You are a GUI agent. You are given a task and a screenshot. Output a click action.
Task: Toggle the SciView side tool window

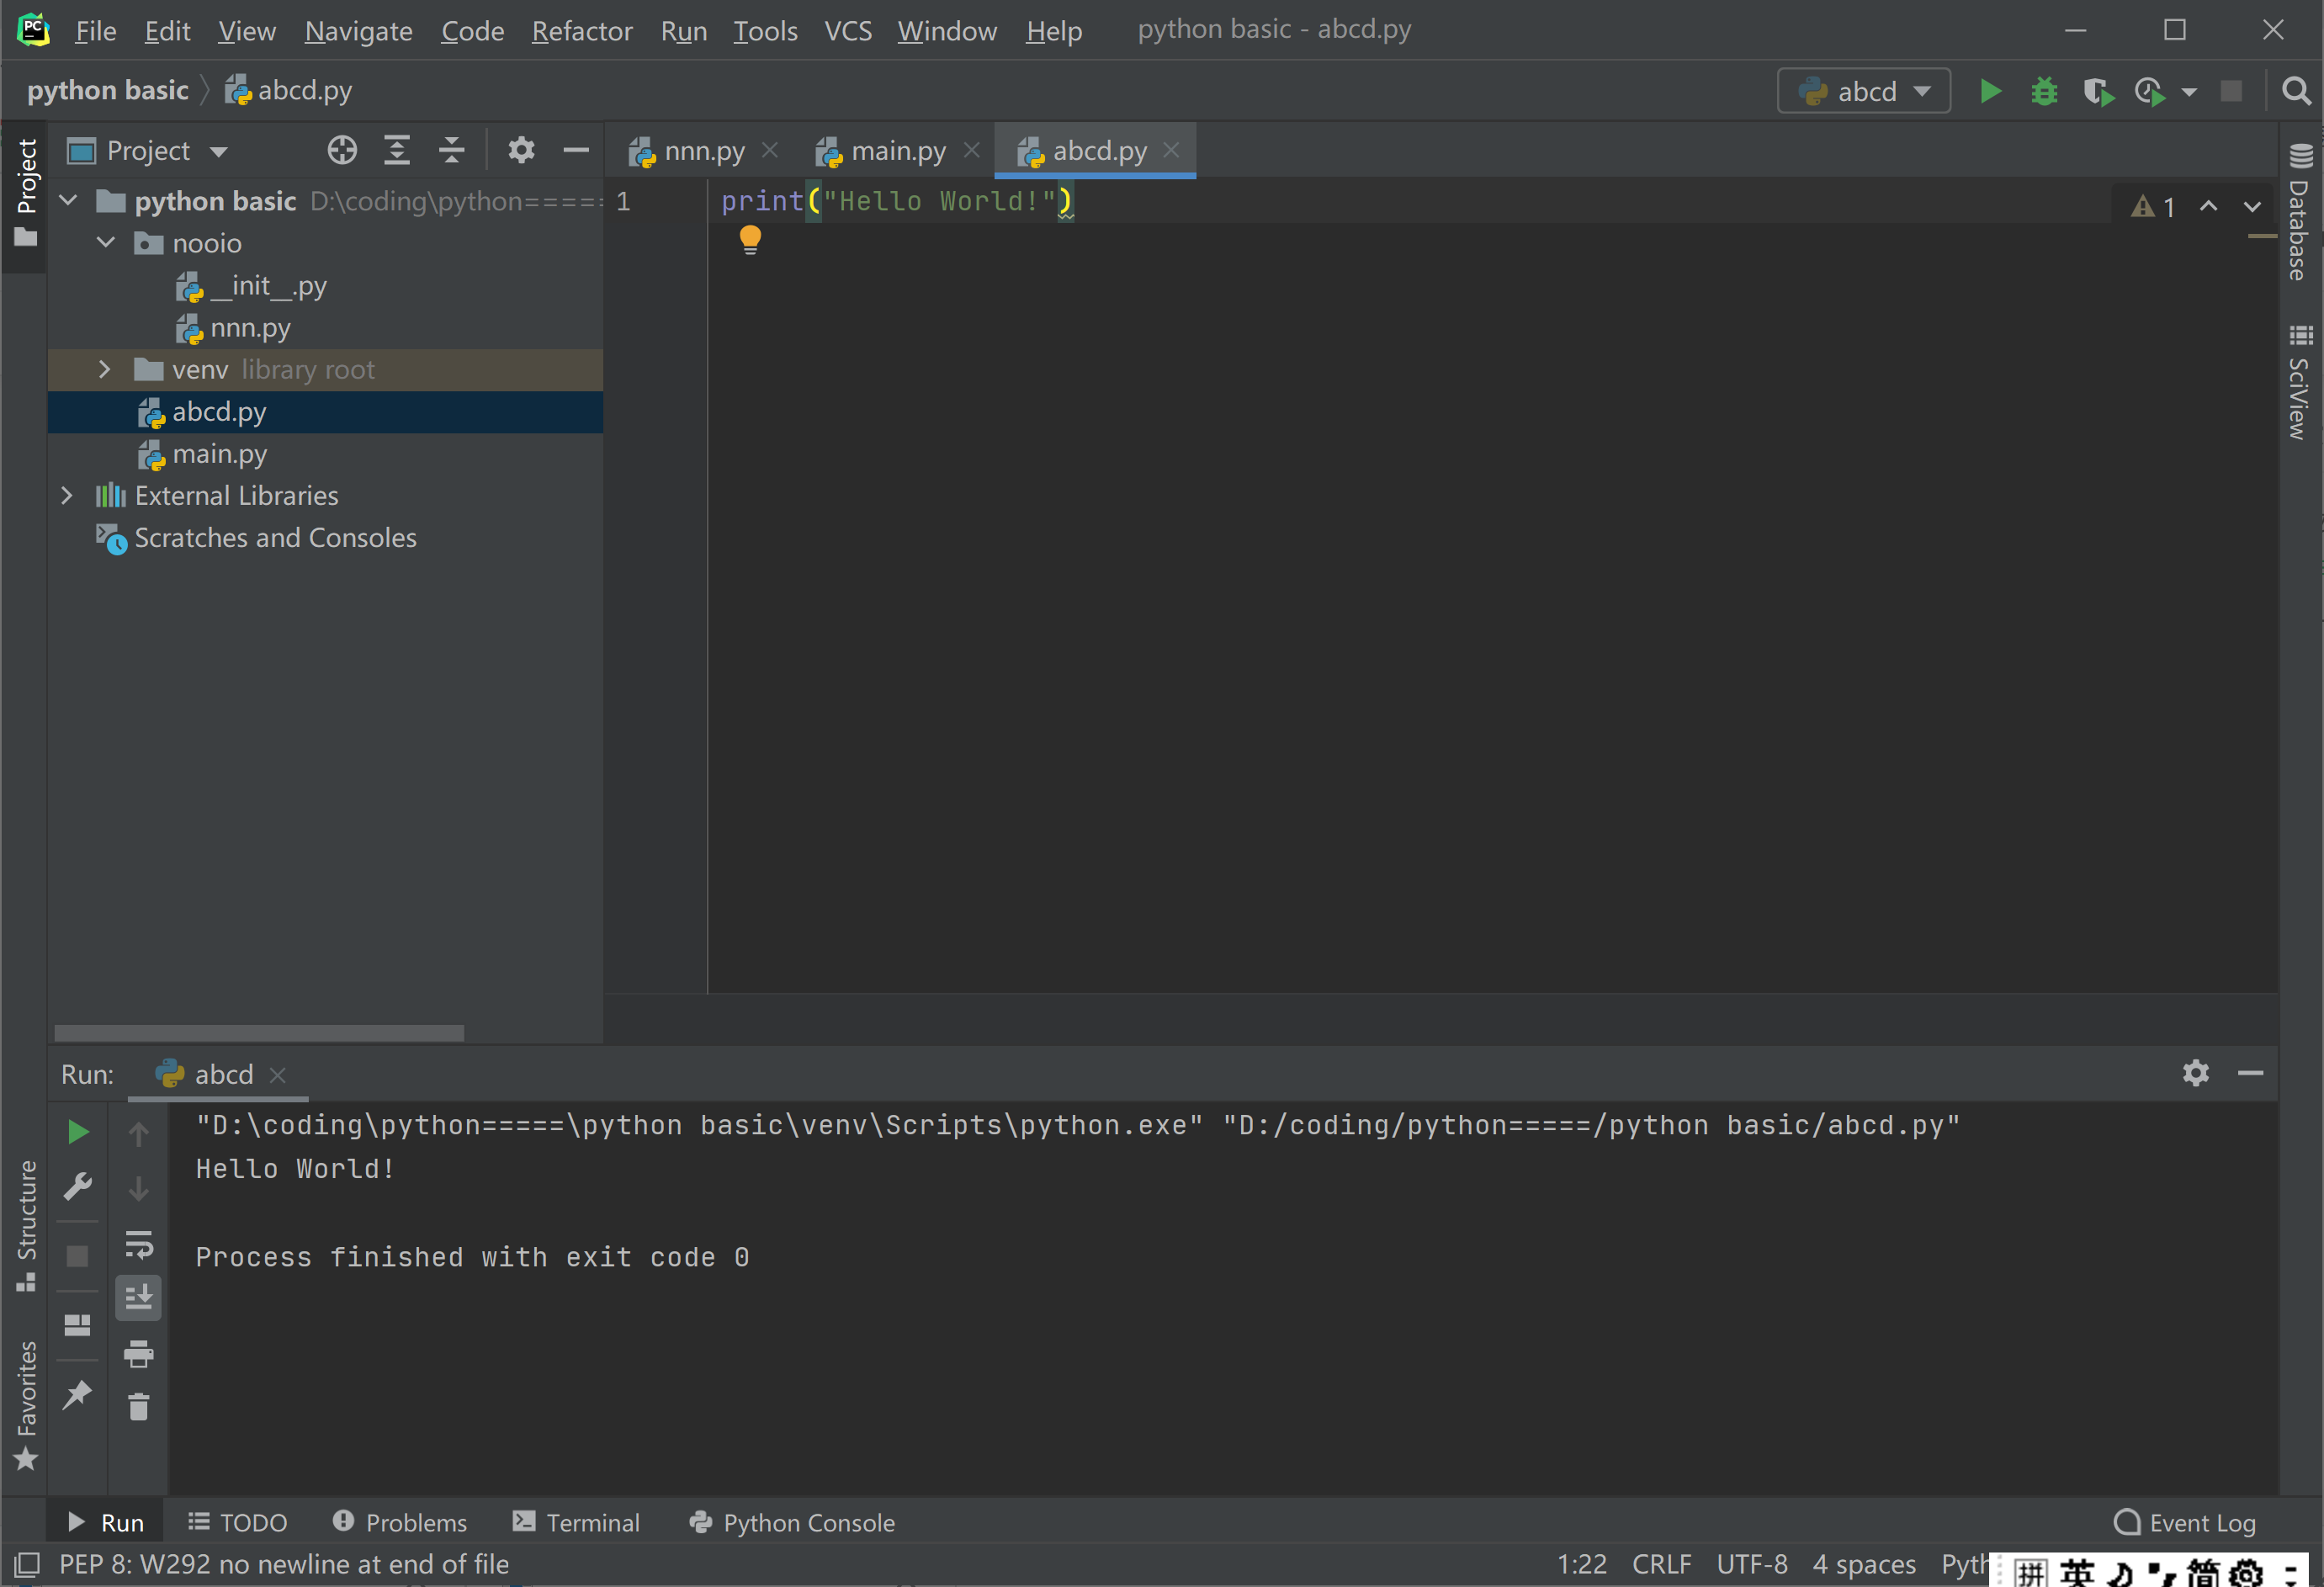[x=2300, y=382]
